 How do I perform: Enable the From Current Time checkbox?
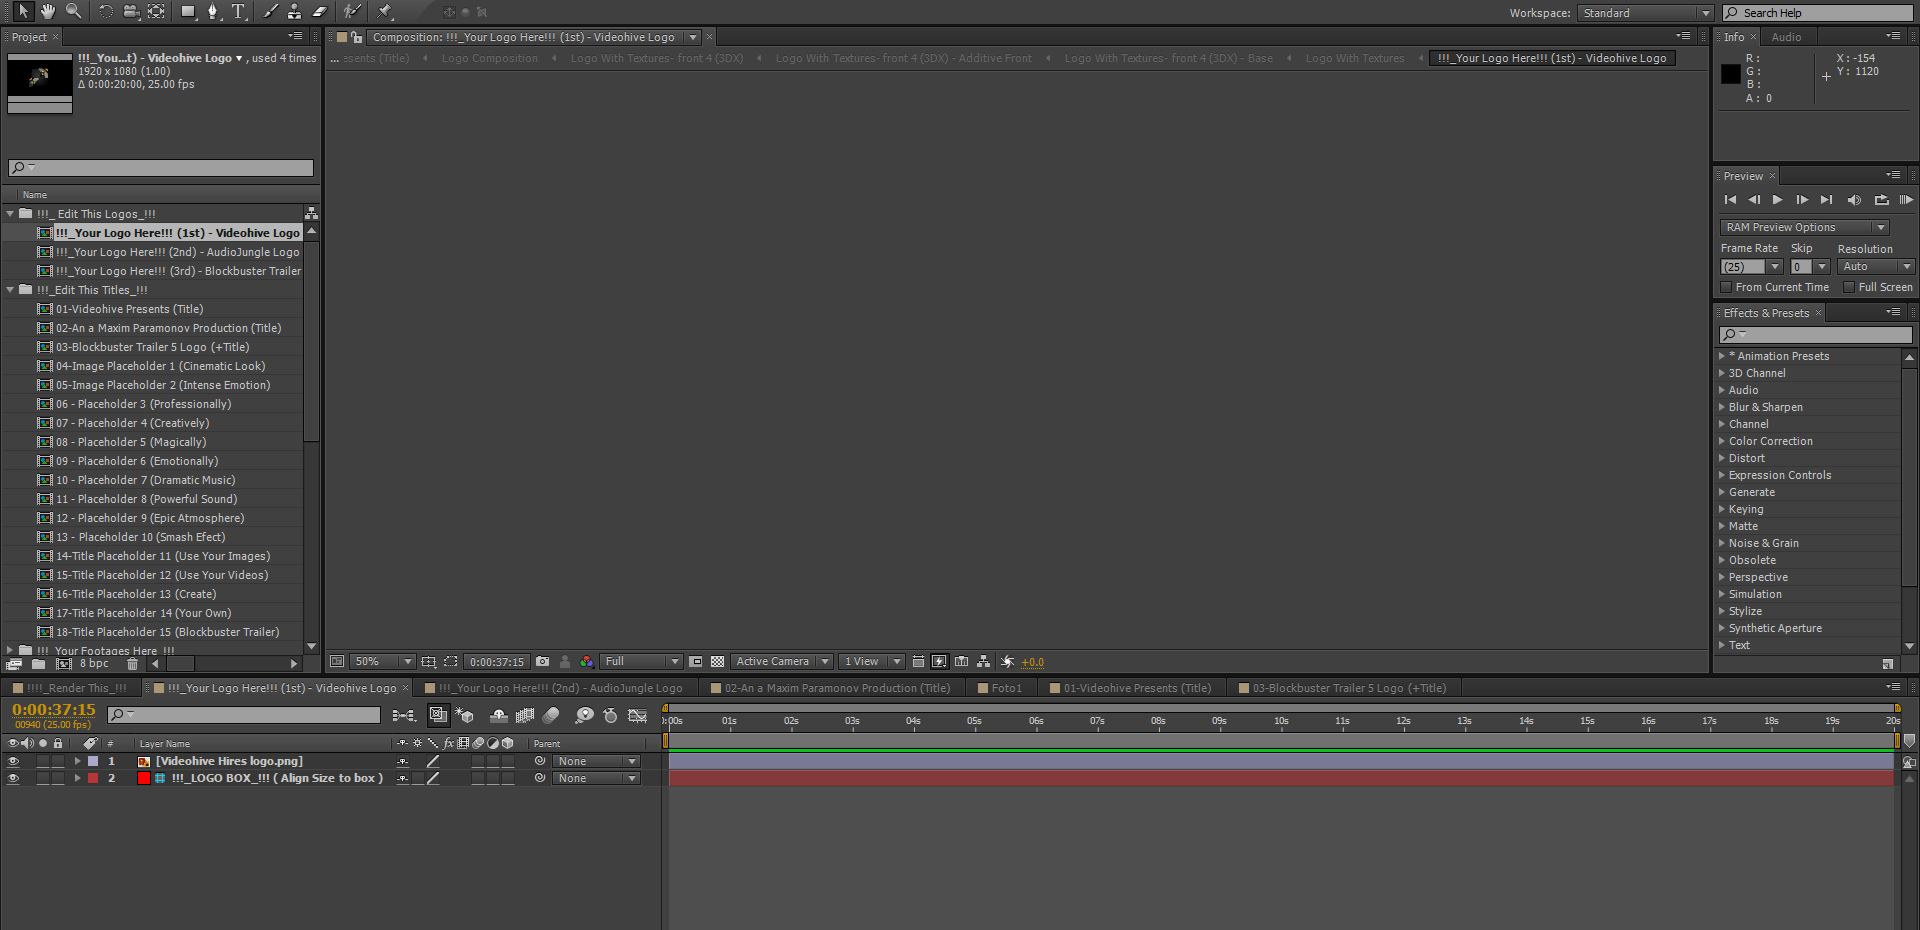[x=1726, y=287]
